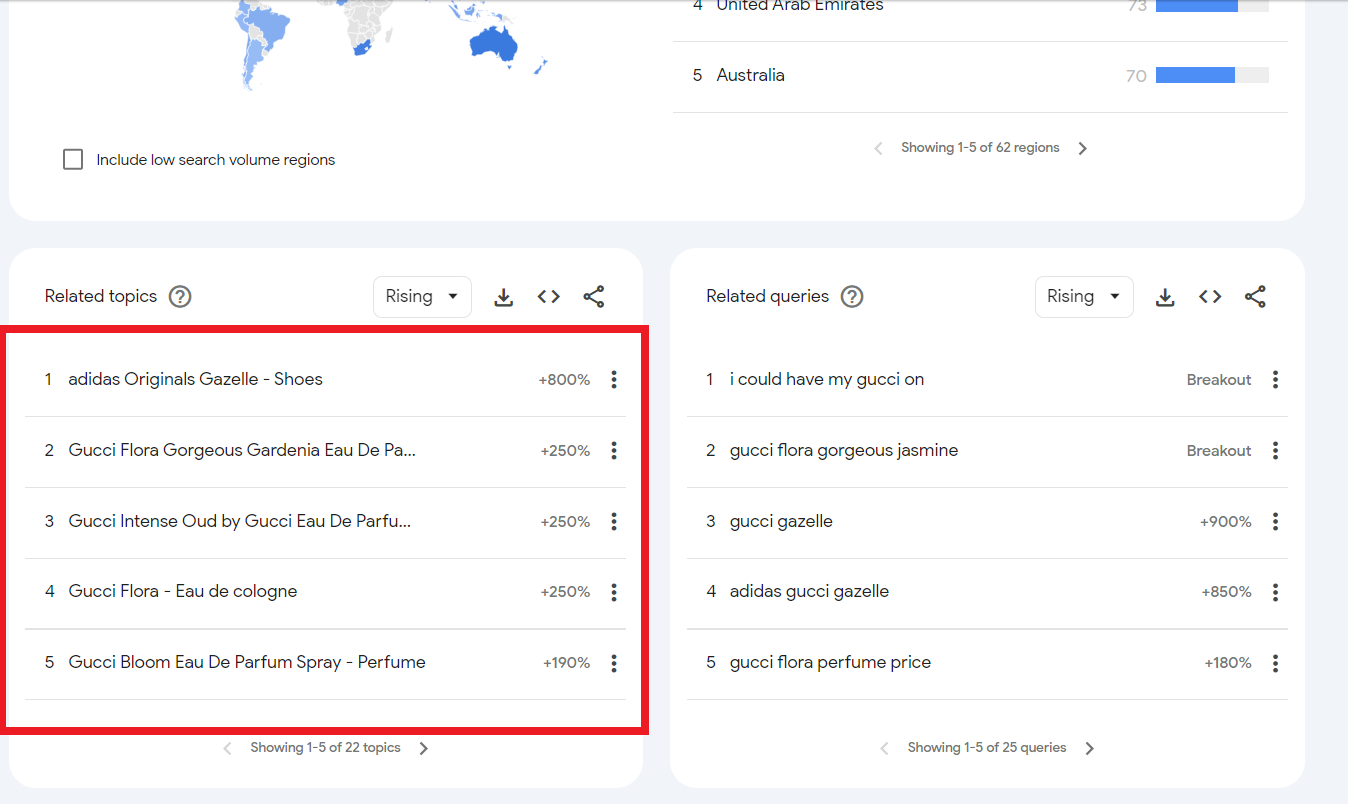Screen dimensions: 1348x804
Task: Open 'gucci flora gorgeous jasmine' query
Action: click(x=844, y=451)
